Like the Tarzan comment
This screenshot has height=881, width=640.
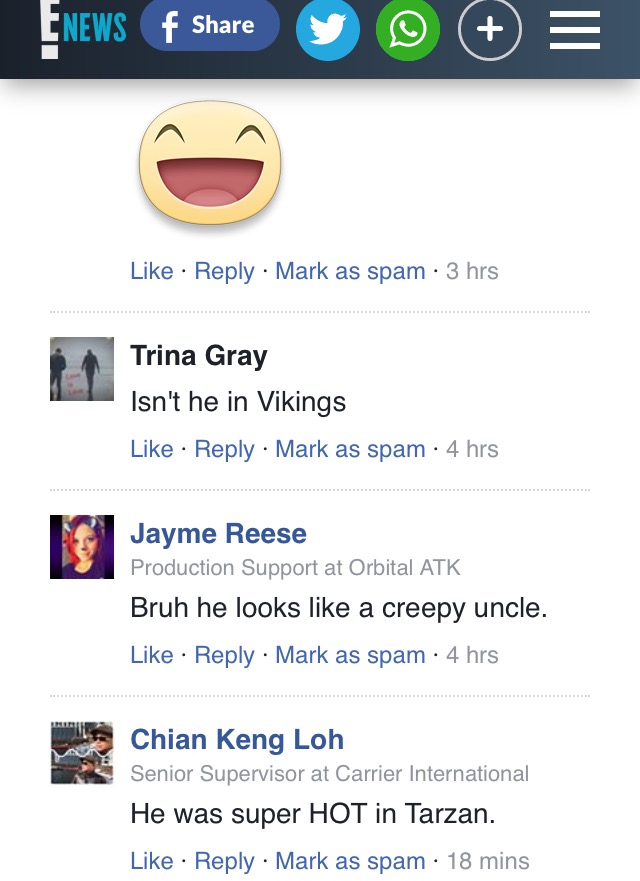(152, 861)
